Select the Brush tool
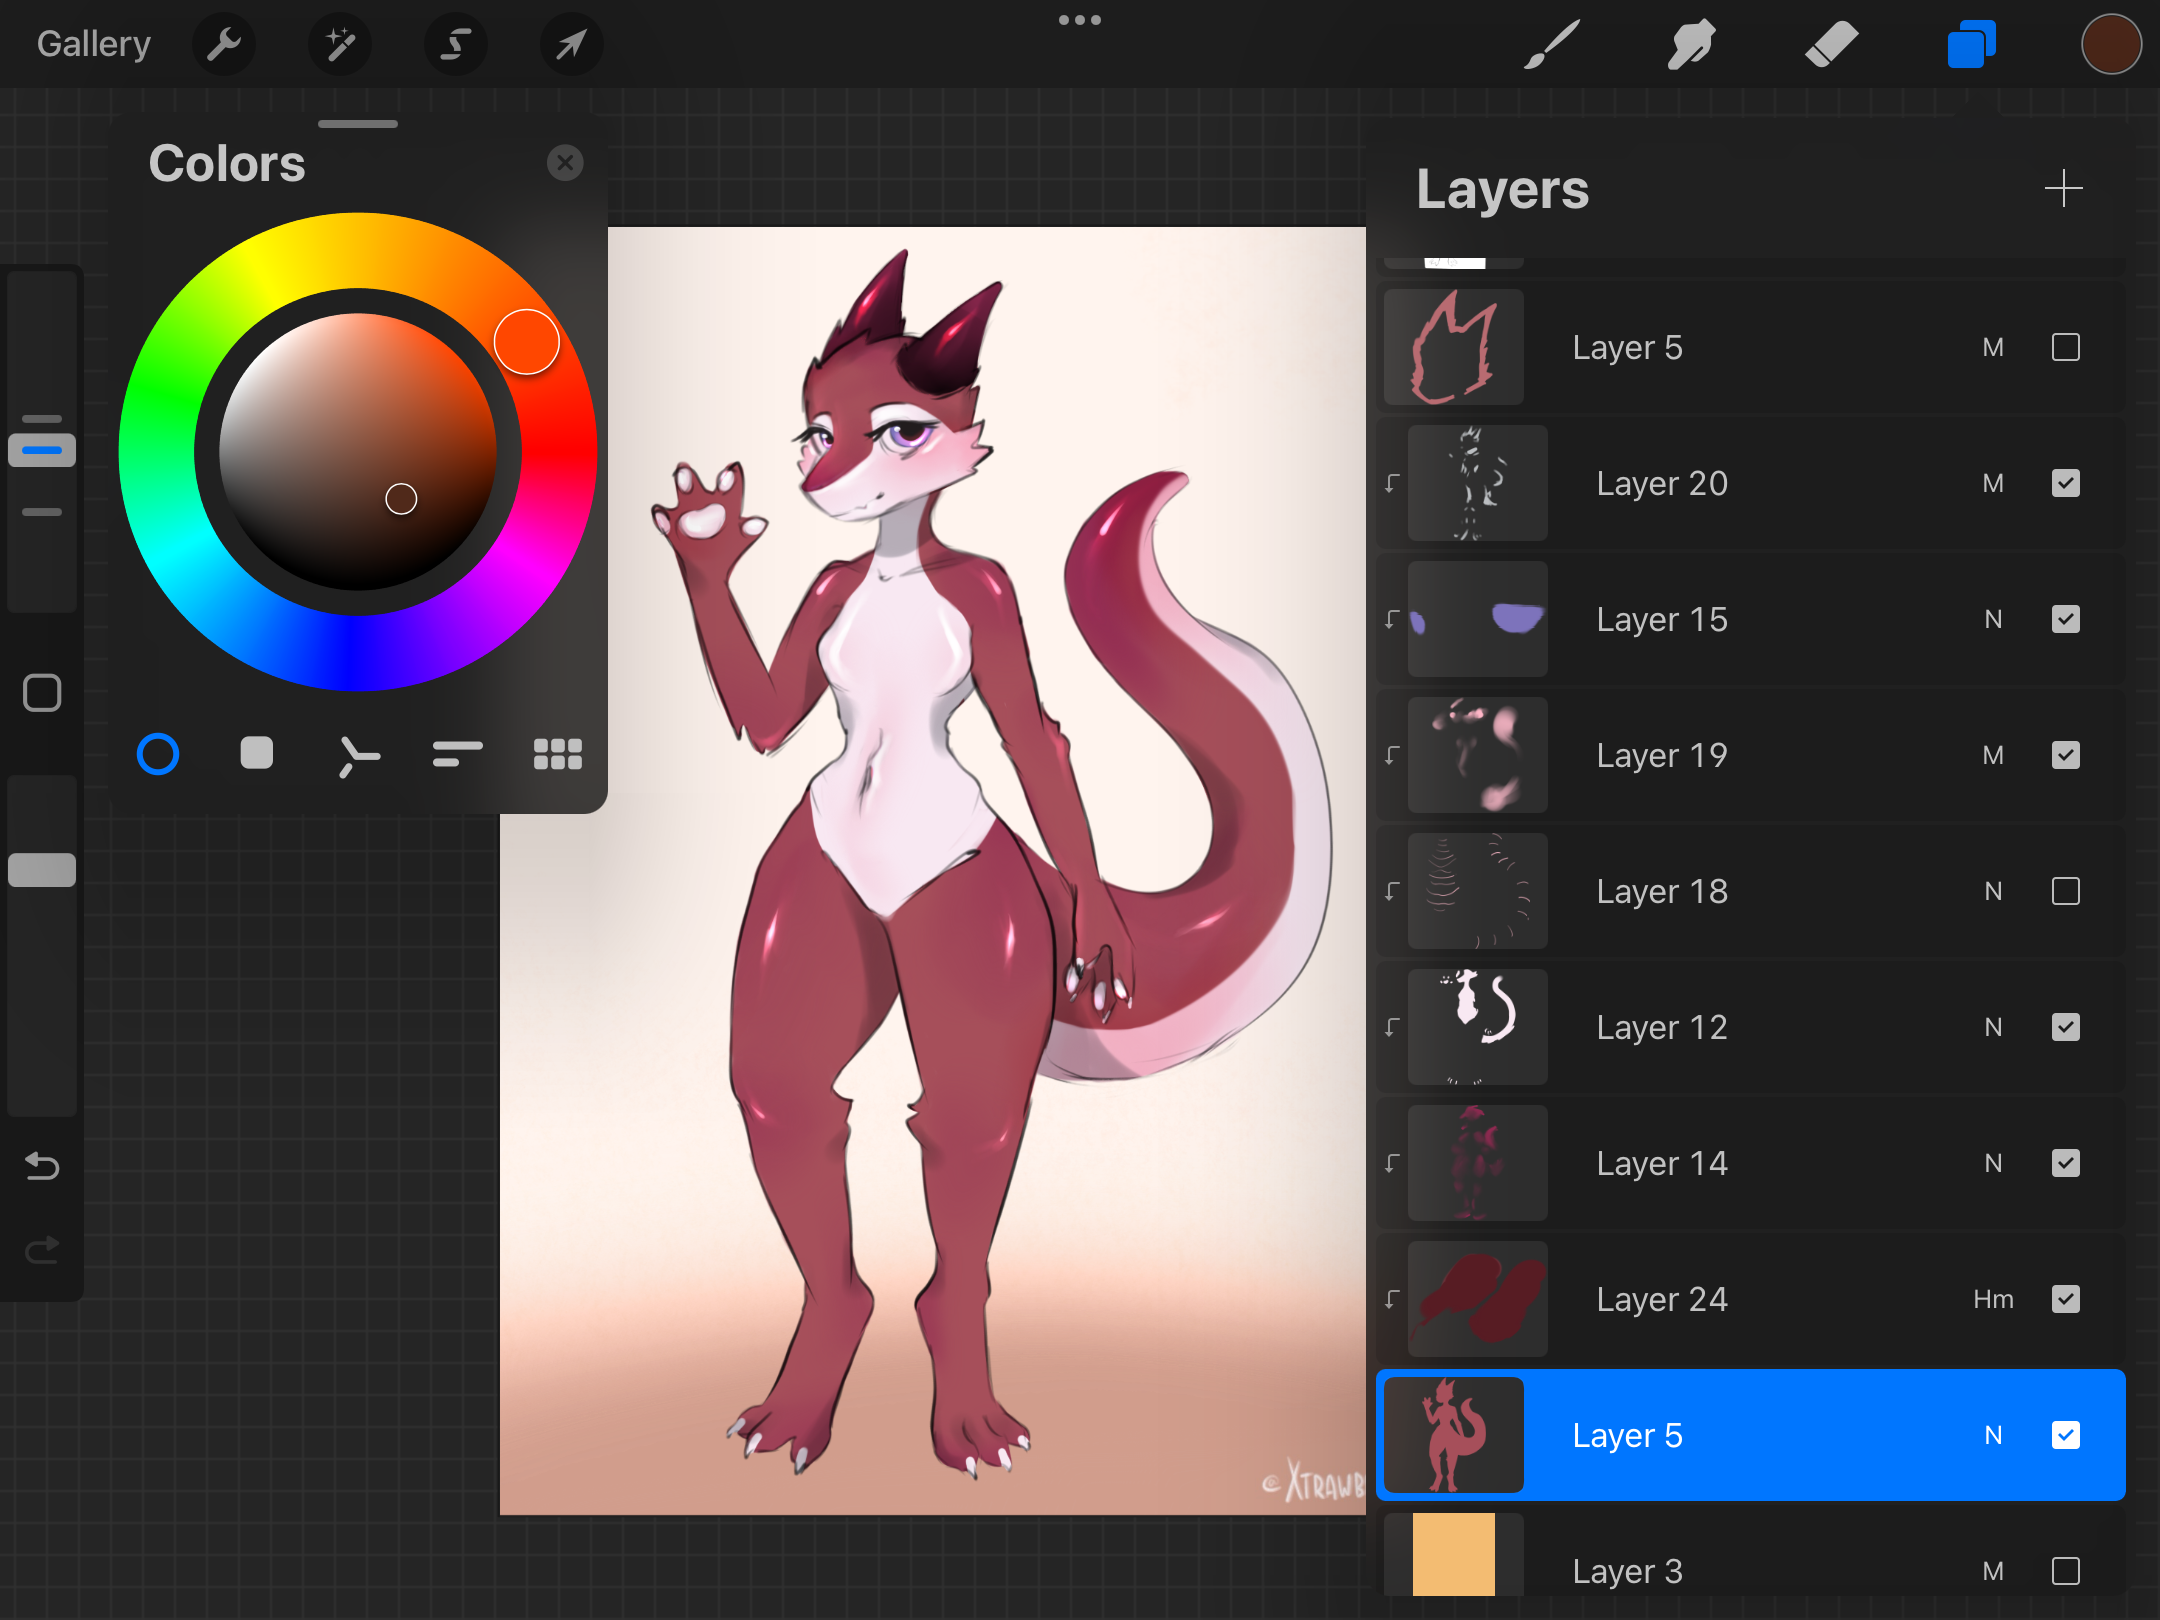 1552,44
